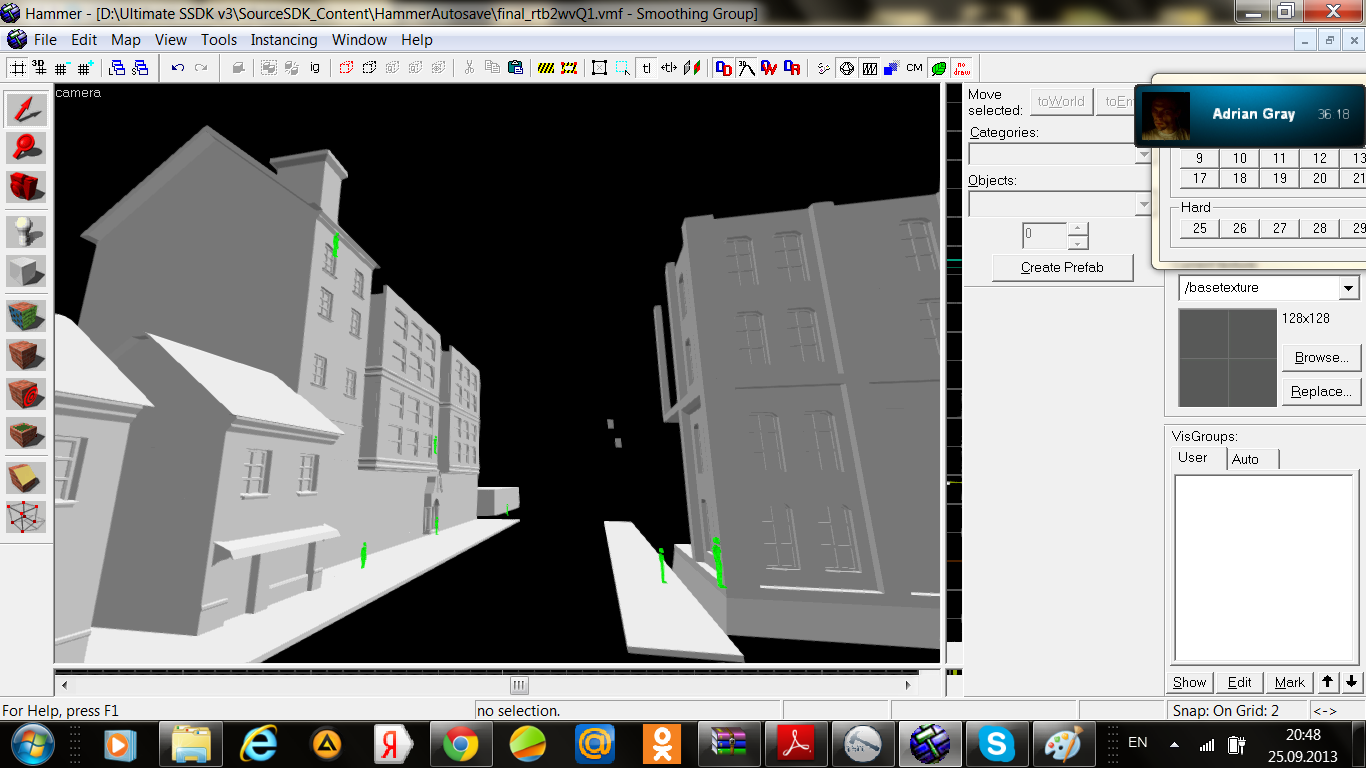Click the Create Prefab button
1366x768 pixels.
1062,267
